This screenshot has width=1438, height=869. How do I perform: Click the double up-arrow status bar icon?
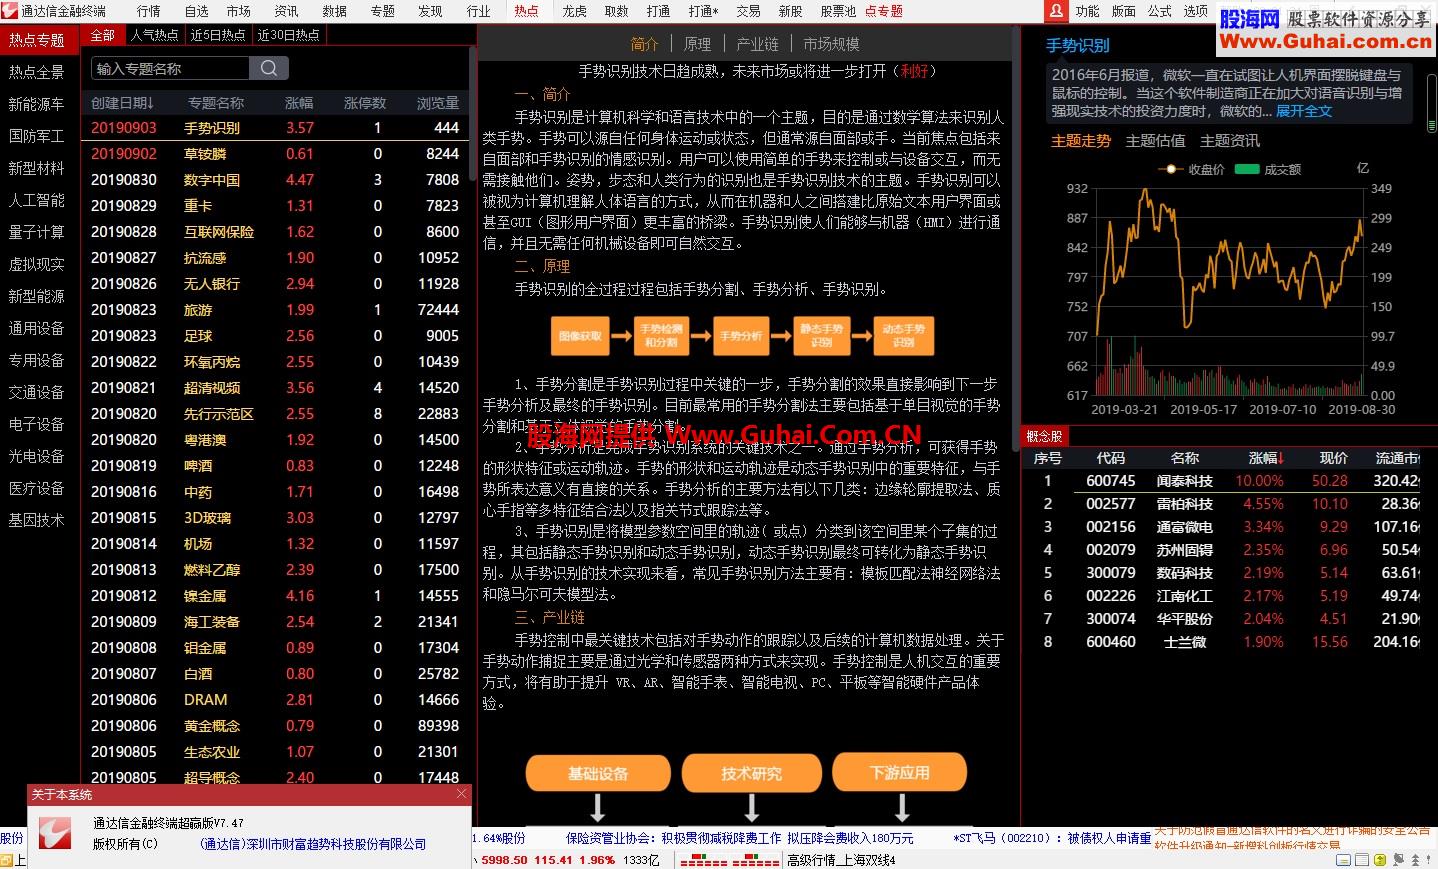(1415, 860)
